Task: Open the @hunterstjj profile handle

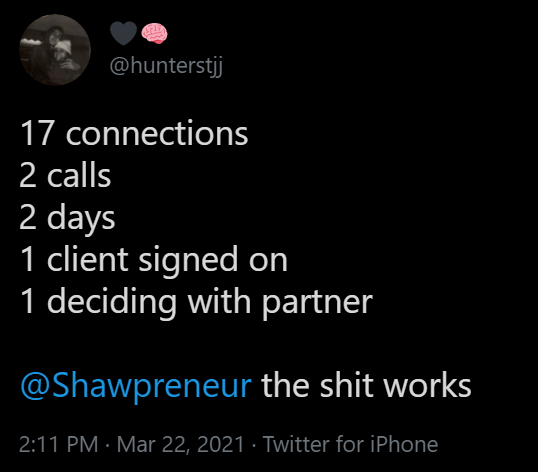Action: pos(166,66)
